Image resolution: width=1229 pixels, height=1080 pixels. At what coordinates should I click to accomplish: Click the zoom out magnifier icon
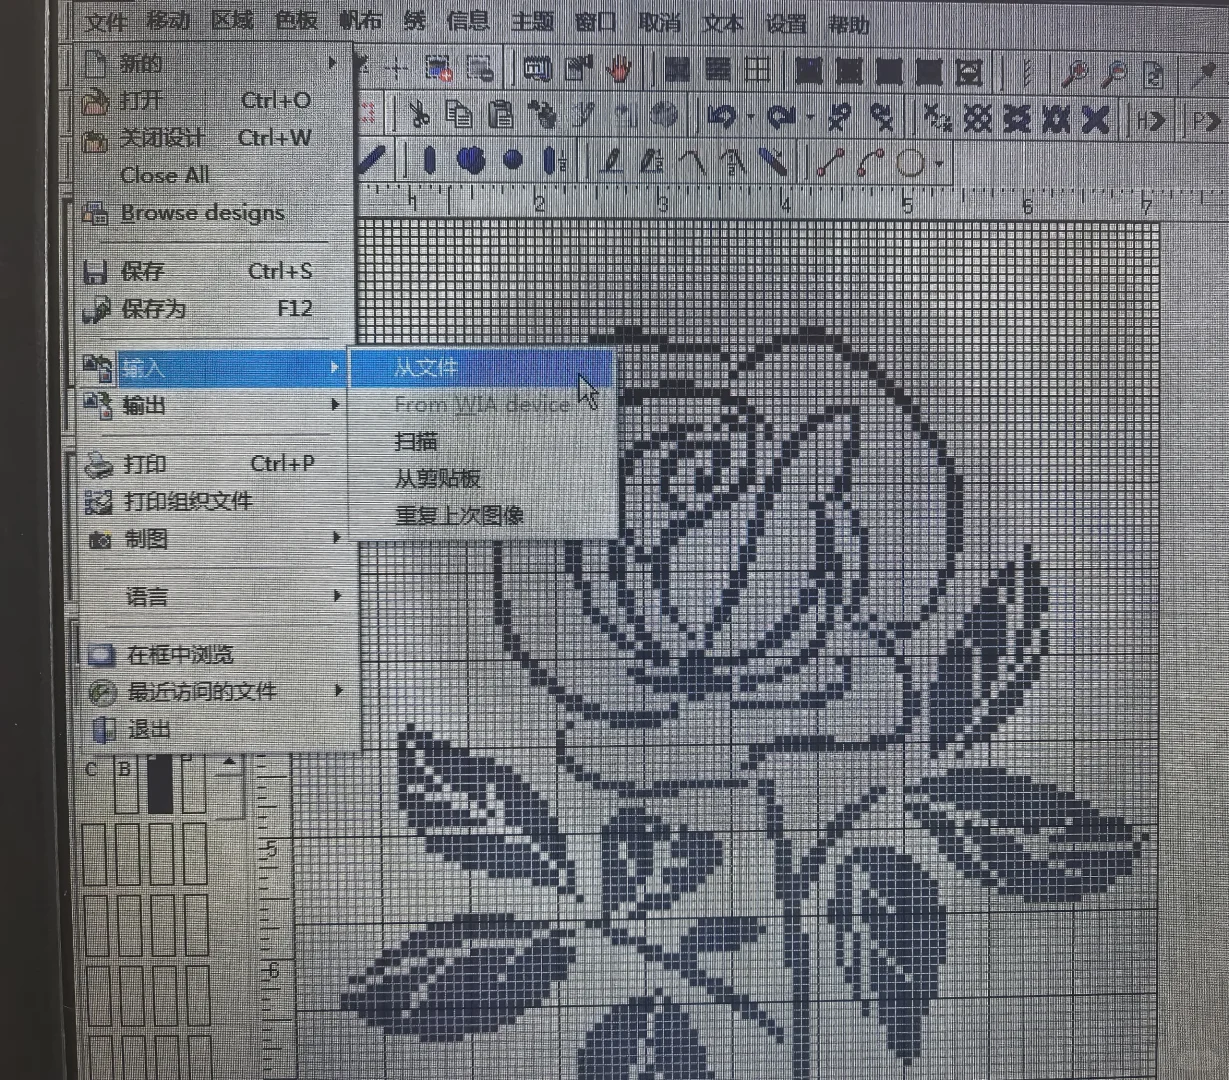[1114, 73]
